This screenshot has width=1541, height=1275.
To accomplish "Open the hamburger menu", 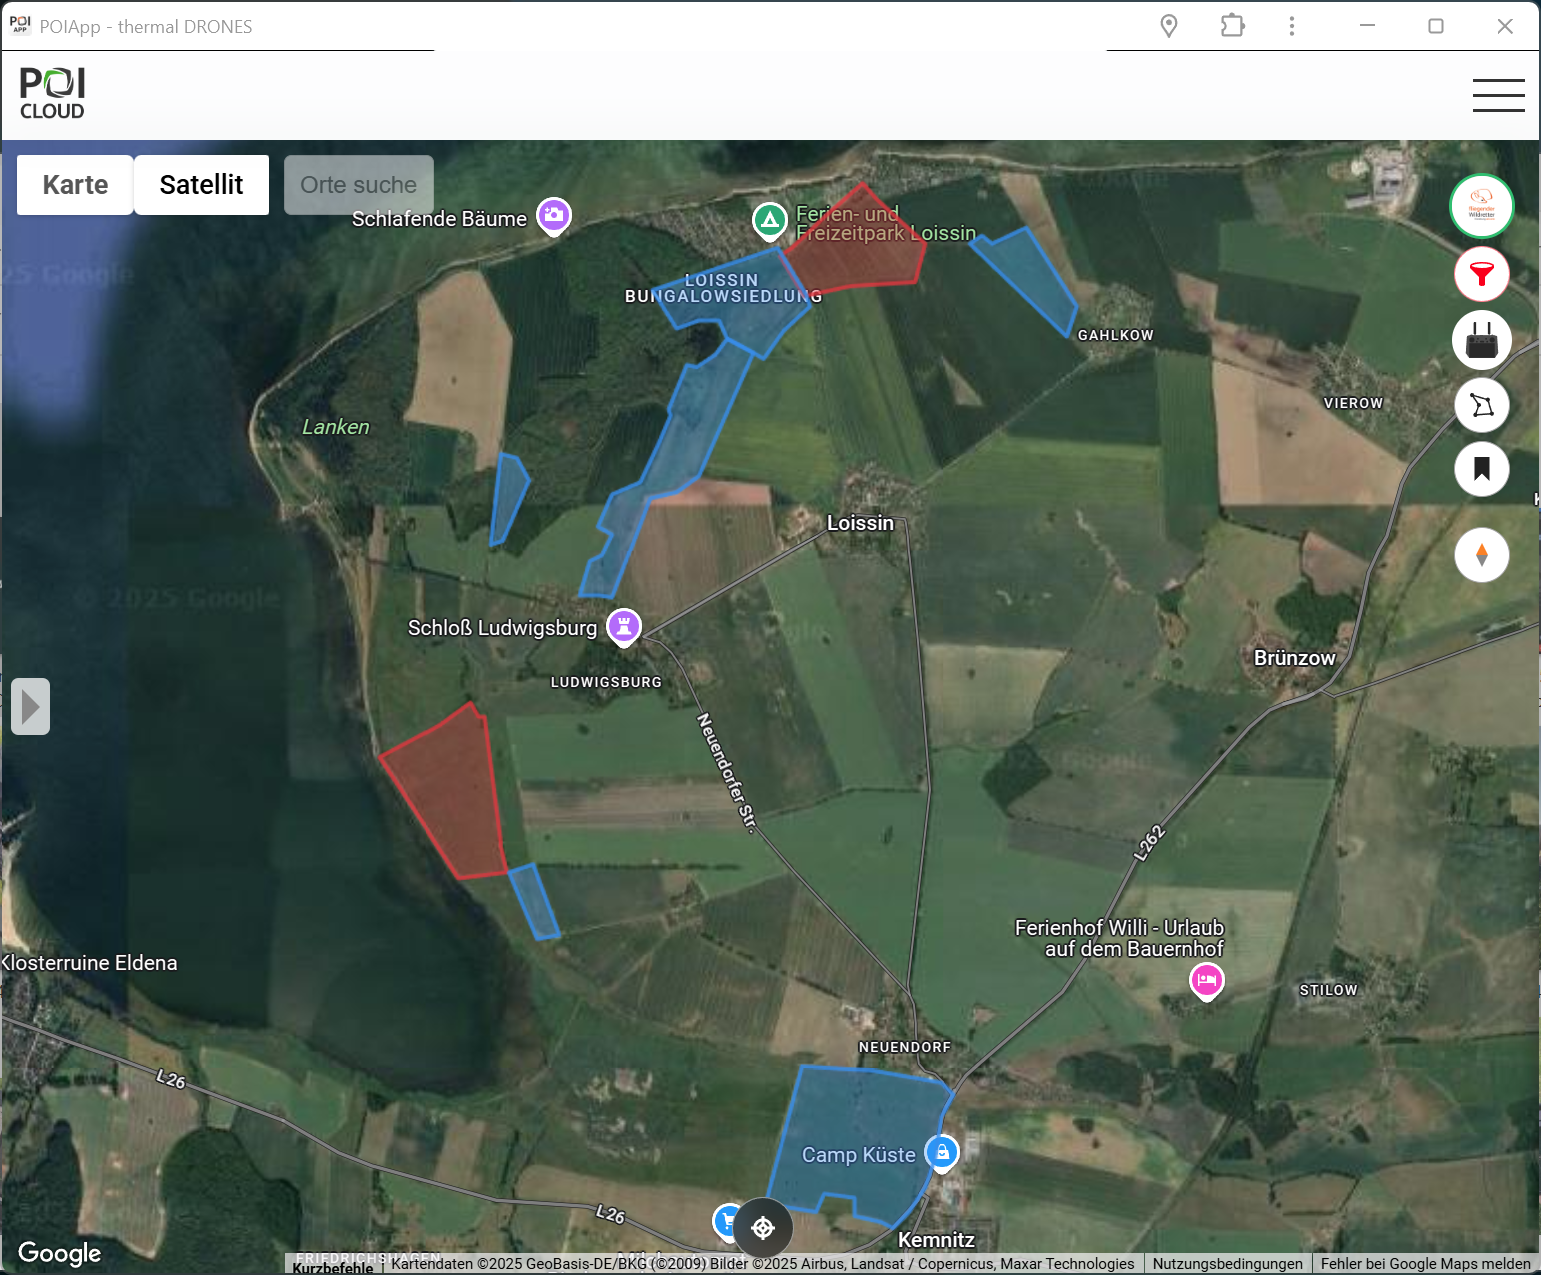I will [1498, 95].
